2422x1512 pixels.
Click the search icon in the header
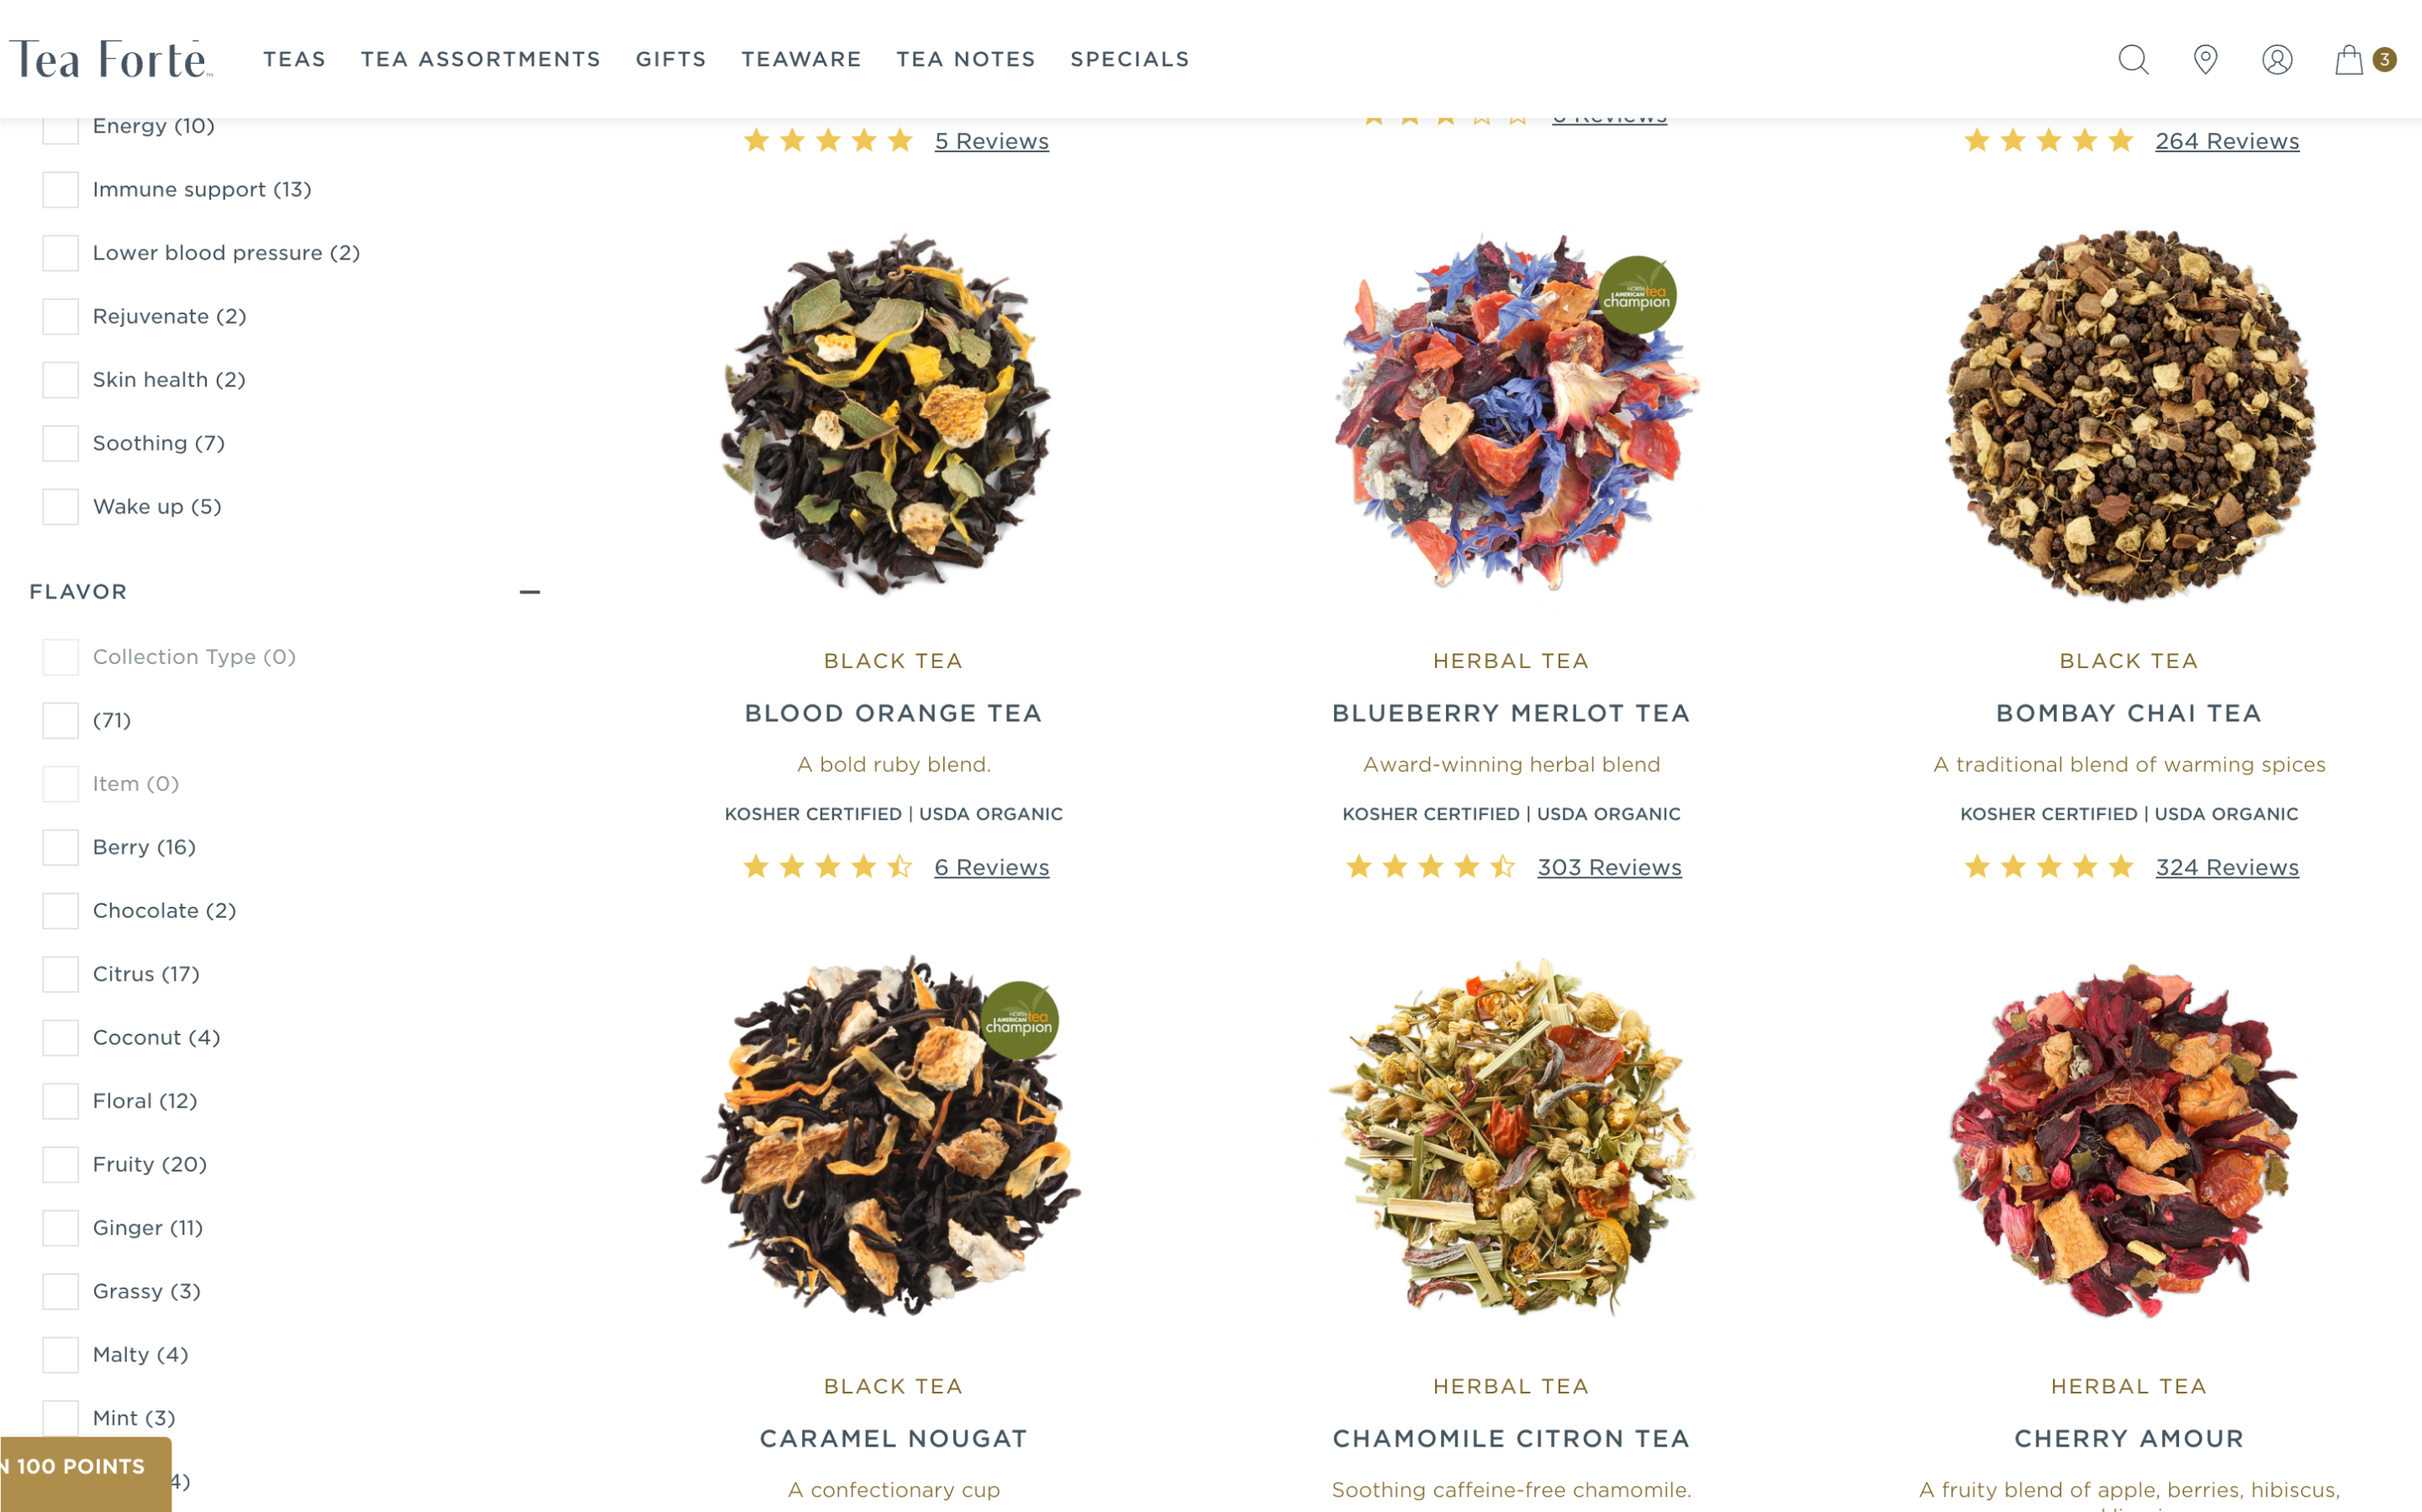coord(2133,59)
